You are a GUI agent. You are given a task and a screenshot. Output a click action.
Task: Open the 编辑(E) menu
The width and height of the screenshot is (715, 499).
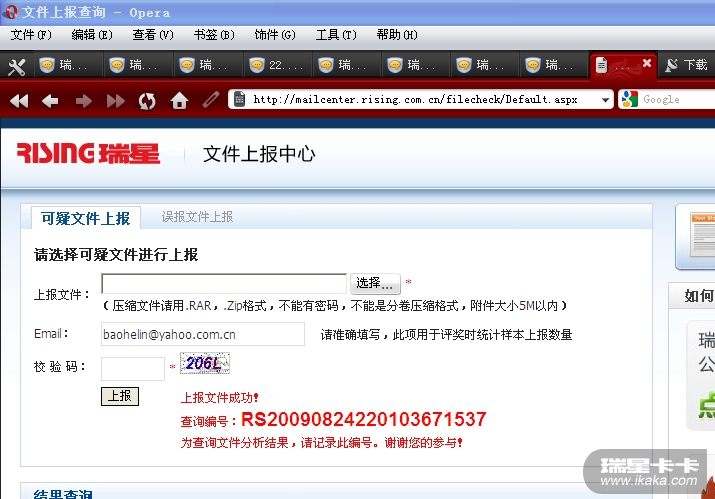point(92,35)
